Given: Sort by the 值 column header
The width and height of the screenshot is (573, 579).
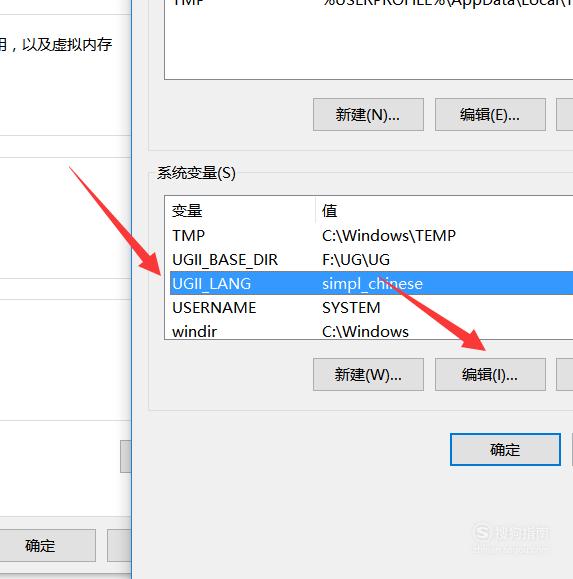Looking at the screenshot, I should coord(445,211).
